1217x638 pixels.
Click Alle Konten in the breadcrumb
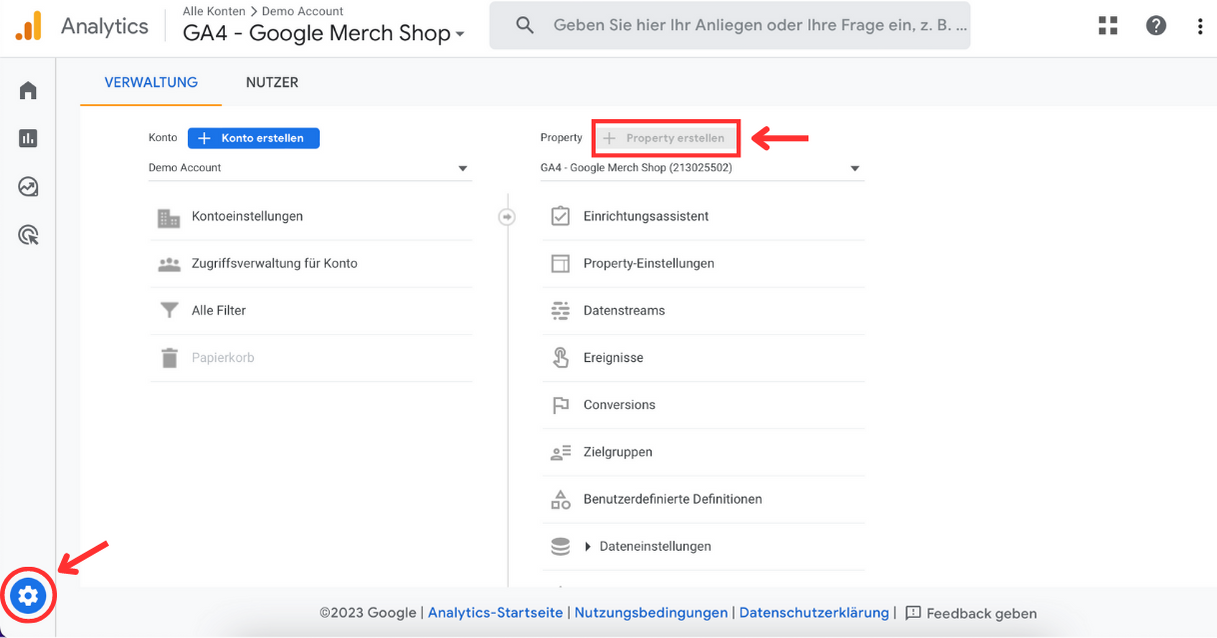coord(214,11)
